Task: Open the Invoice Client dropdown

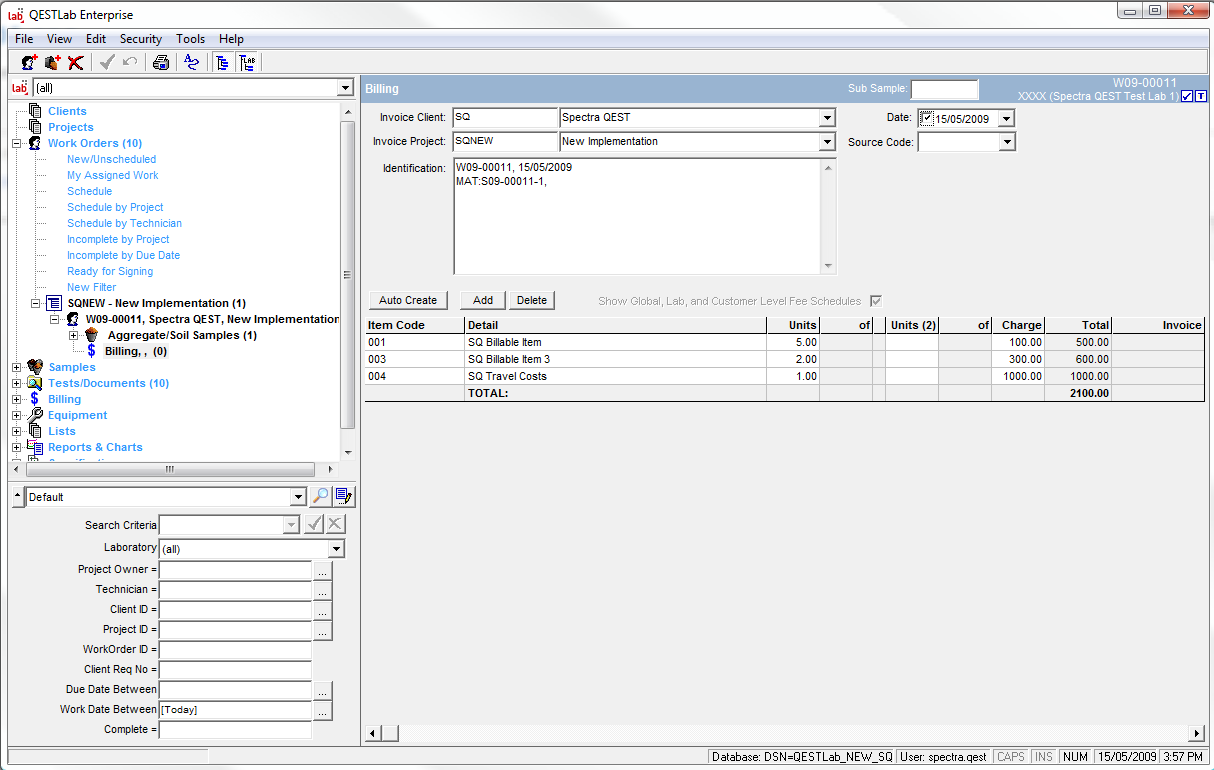Action: pos(827,118)
